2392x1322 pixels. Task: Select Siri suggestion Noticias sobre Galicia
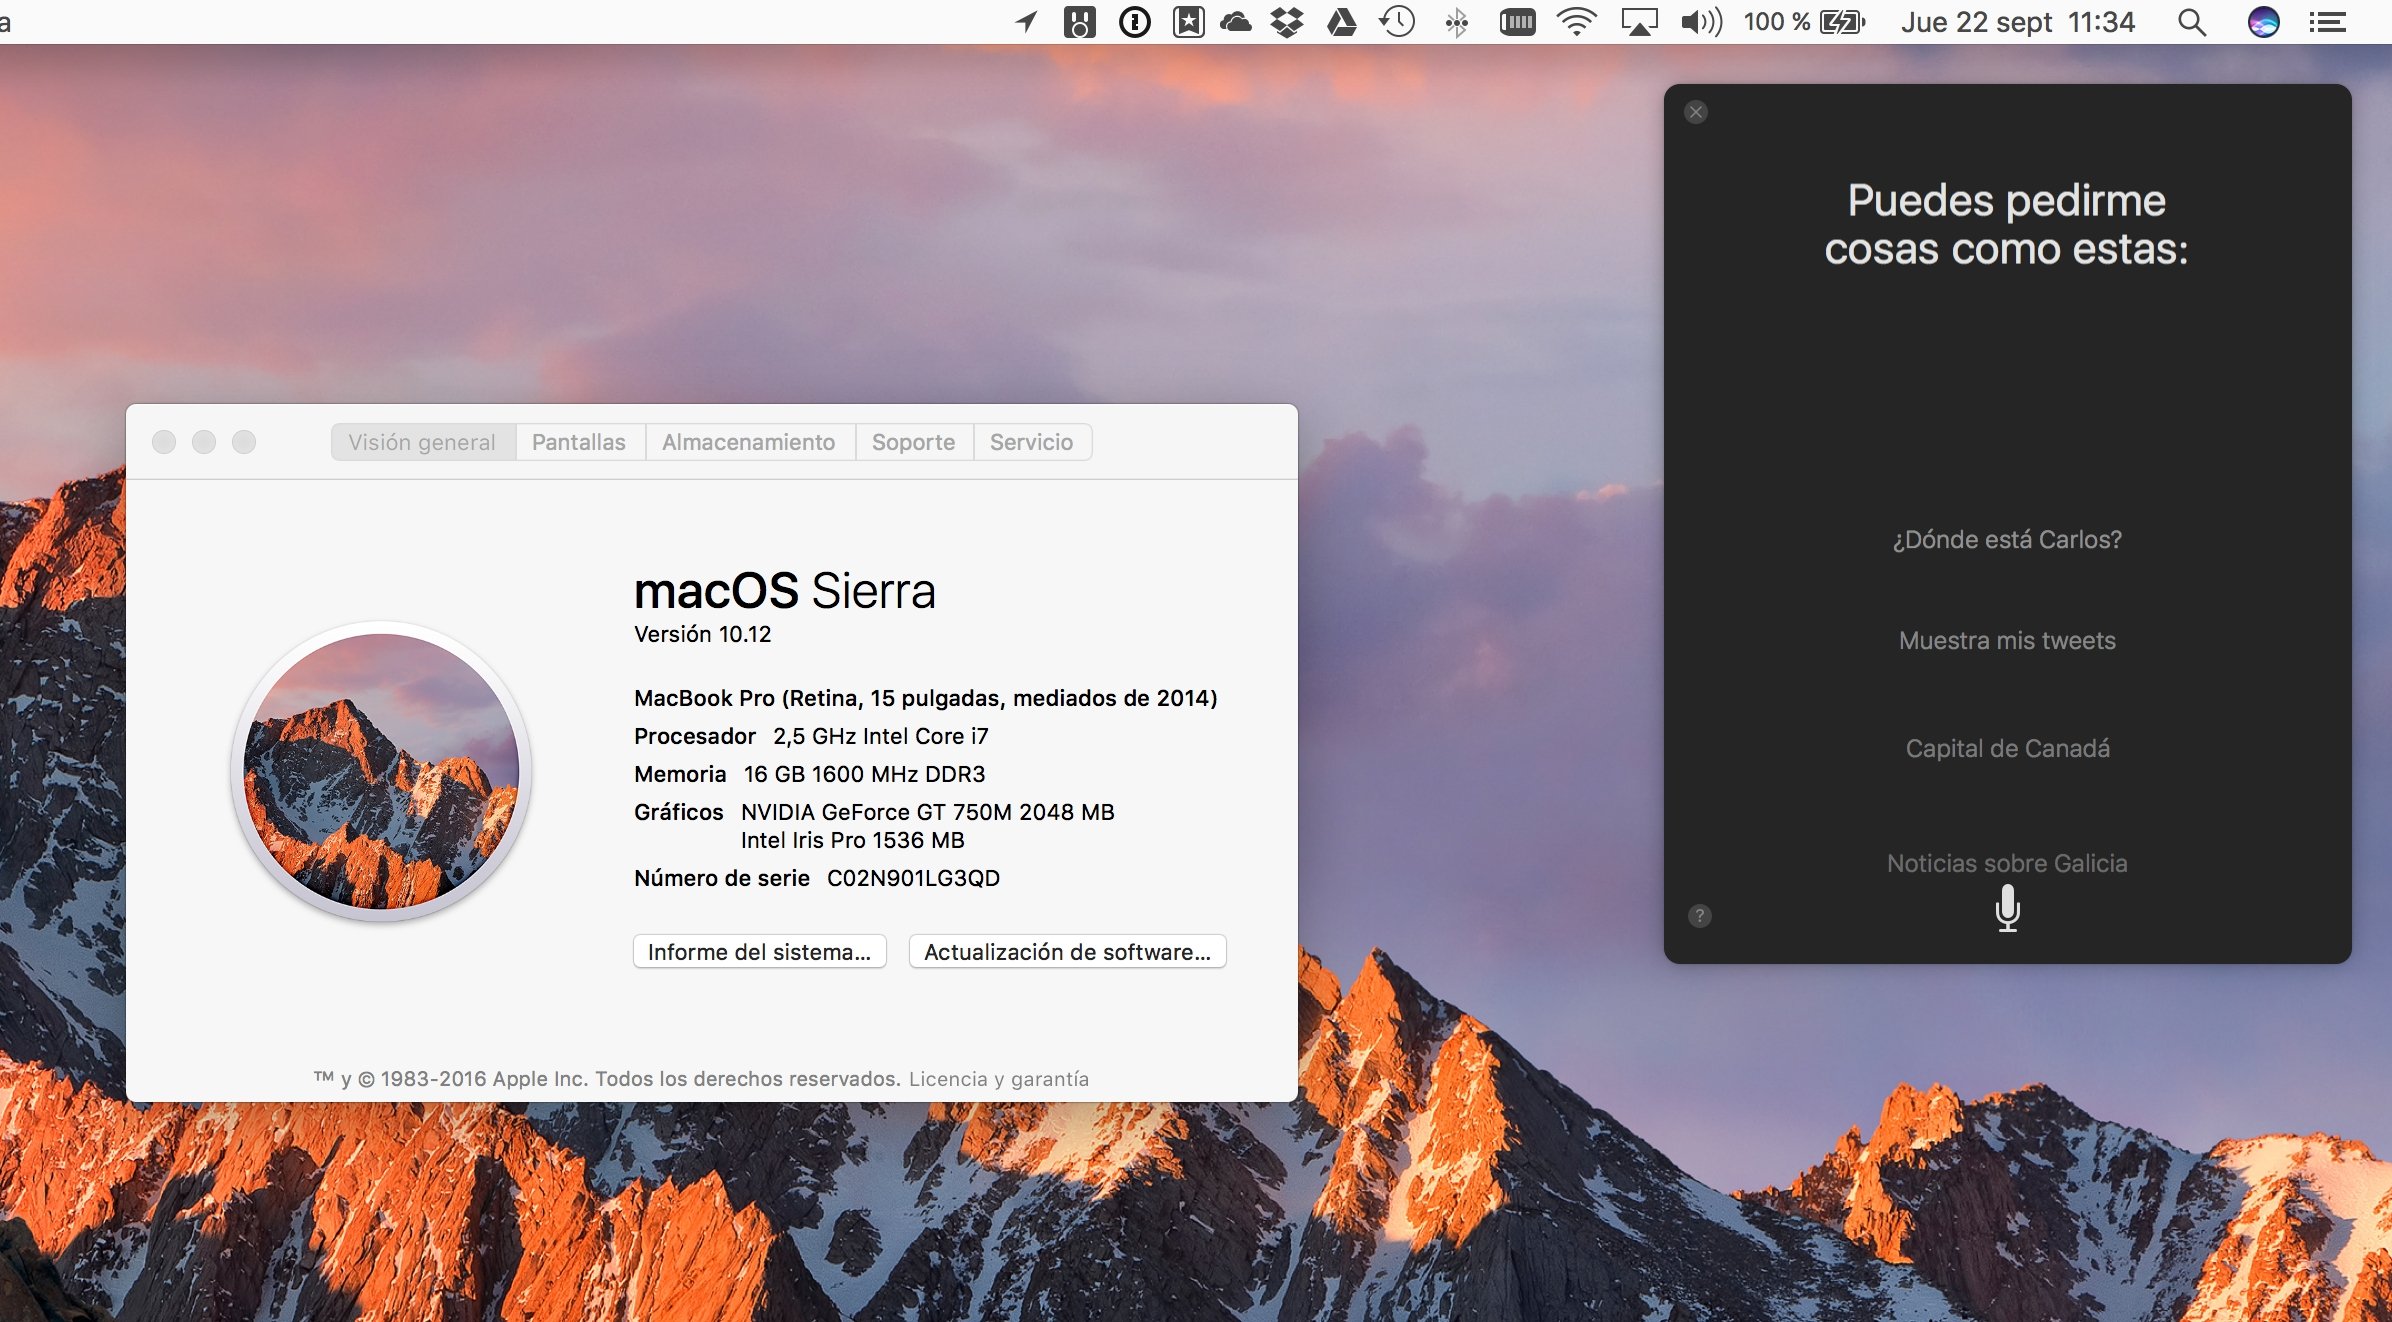[2007, 864]
